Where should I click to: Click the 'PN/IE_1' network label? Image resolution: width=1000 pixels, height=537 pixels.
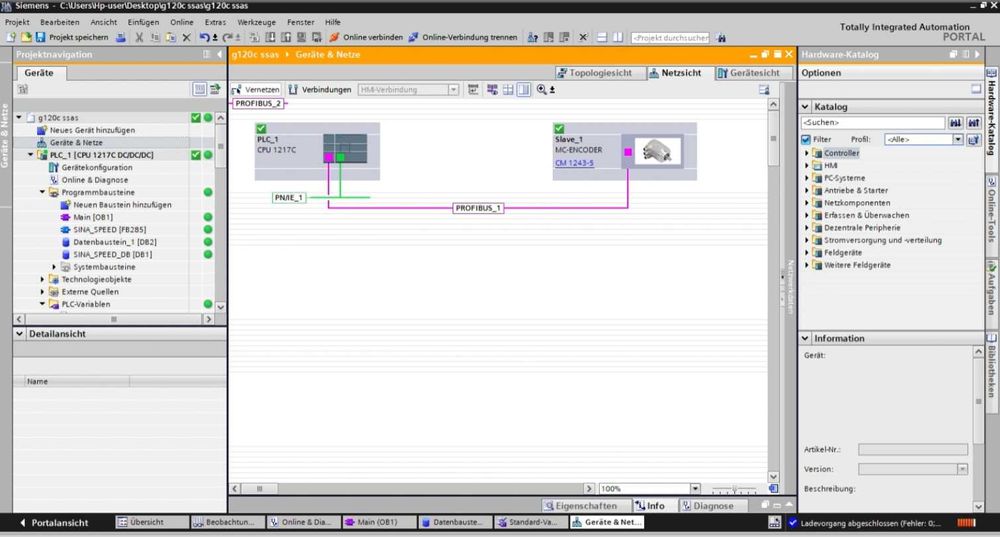click(288, 198)
